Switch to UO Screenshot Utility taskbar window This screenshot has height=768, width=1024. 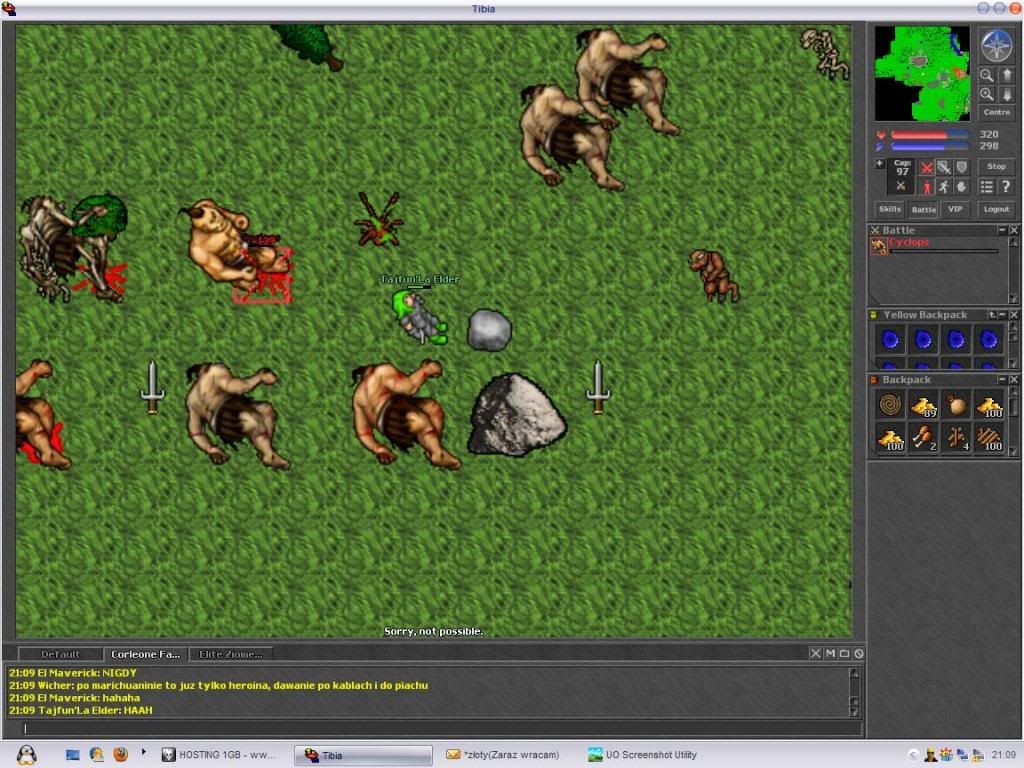point(641,755)
